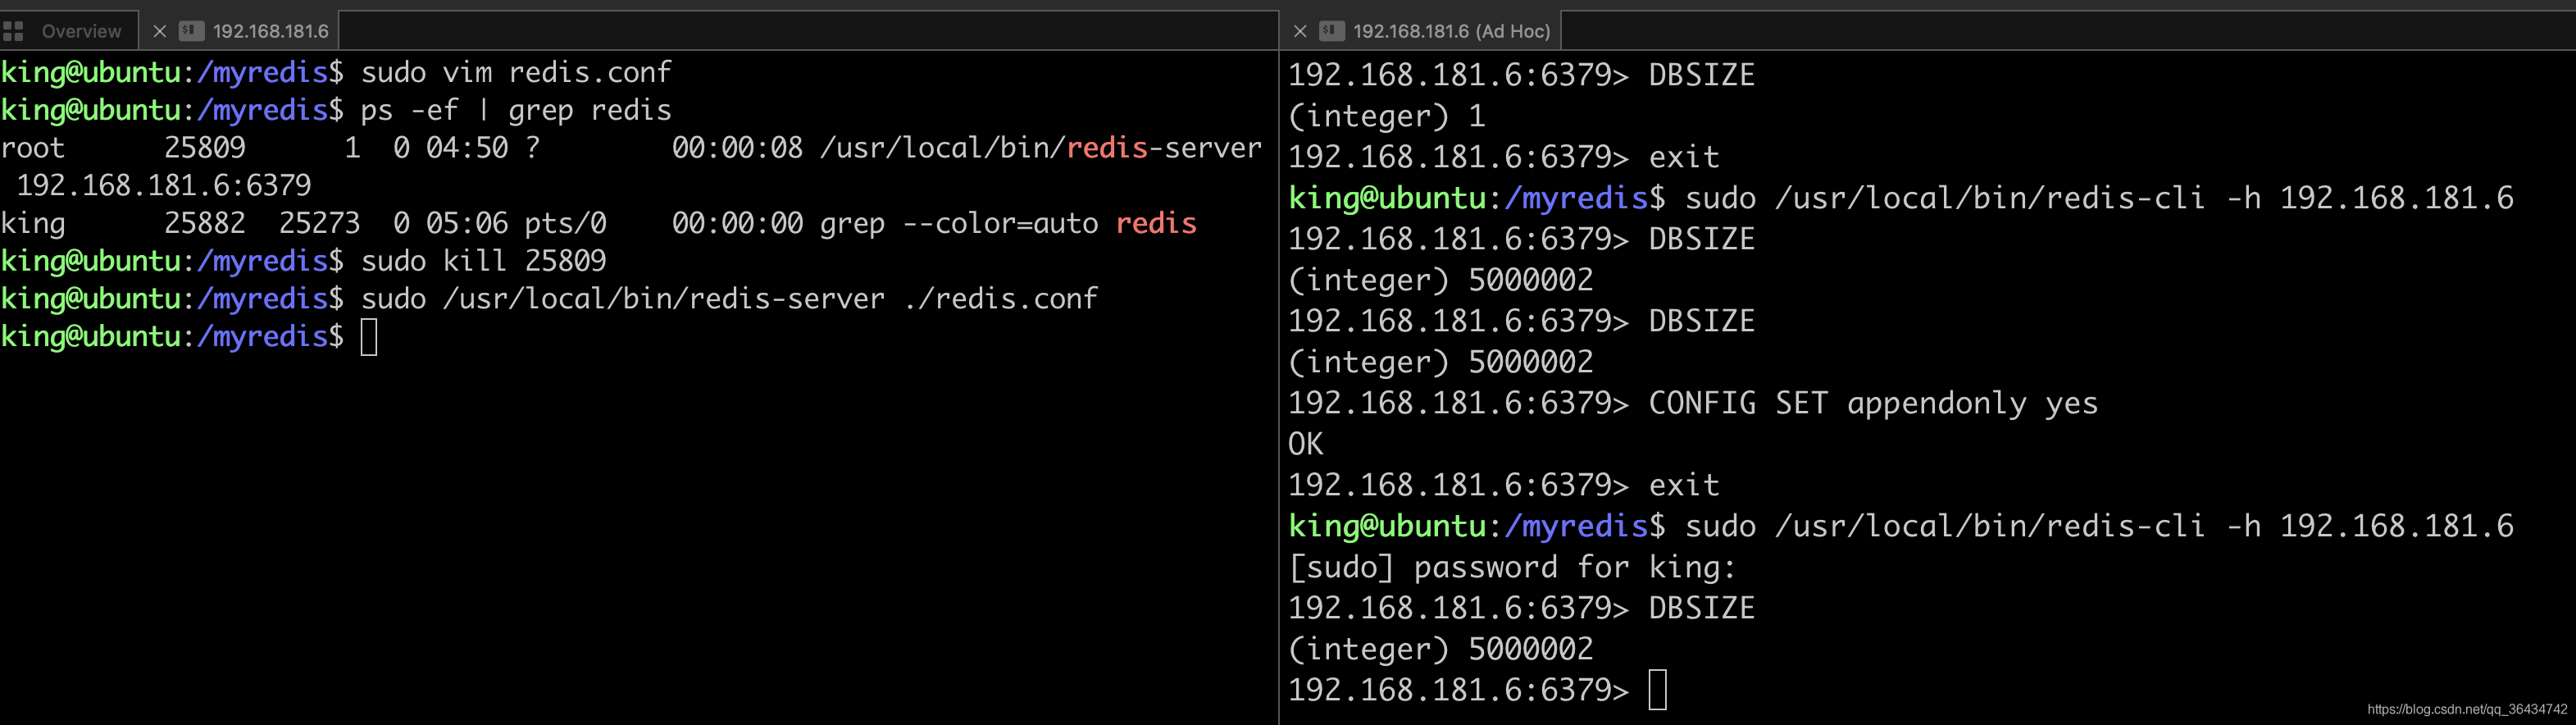
Task: Click the 'OK' response line
Action: pos(1305,444)
